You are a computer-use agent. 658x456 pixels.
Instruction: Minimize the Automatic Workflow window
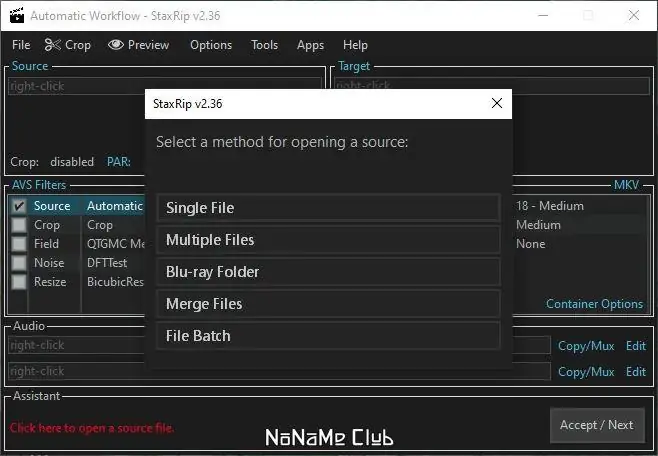pyautogui.click(x=543, y=16)
